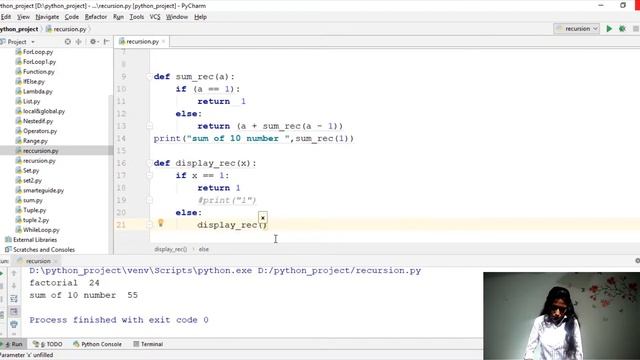Open the Help menu
This screenshot has height=360, width=640.
tap(200, 17)
